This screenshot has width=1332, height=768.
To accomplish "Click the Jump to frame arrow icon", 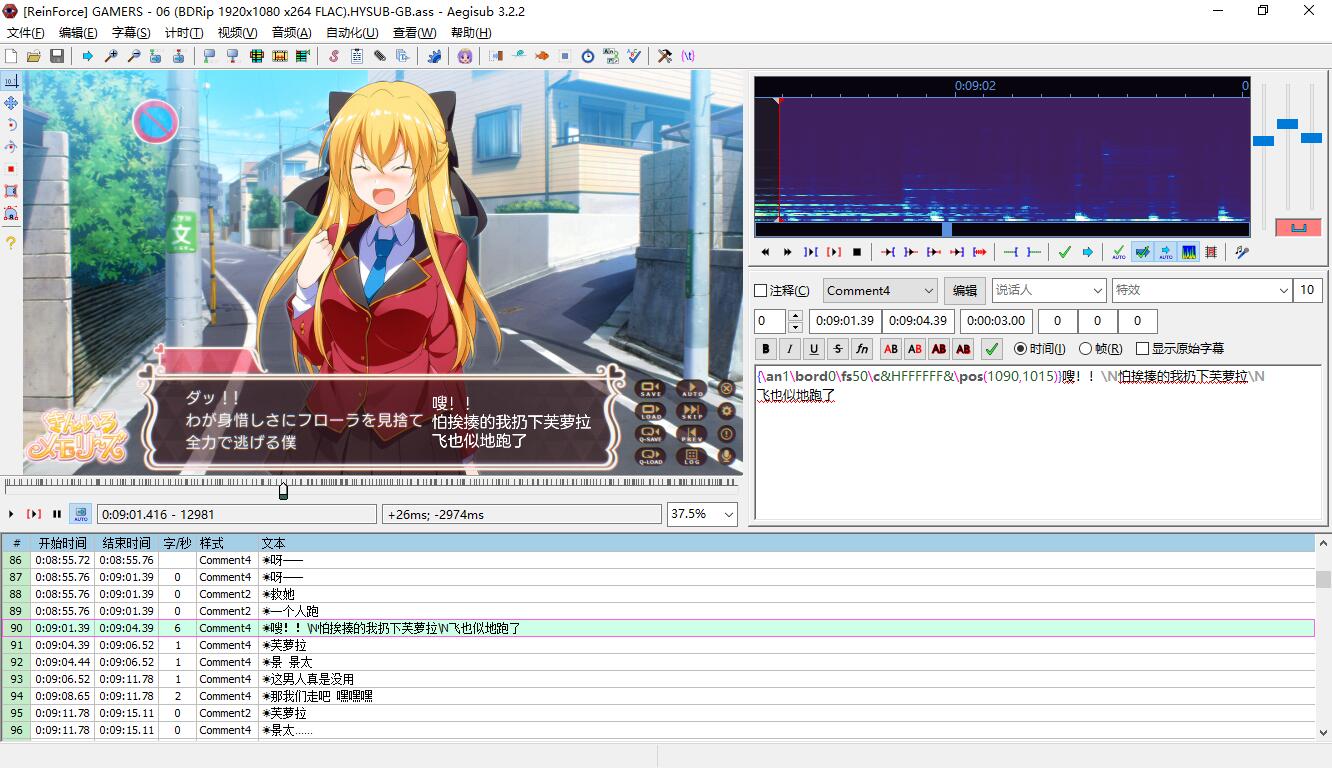I will (88, 56).
